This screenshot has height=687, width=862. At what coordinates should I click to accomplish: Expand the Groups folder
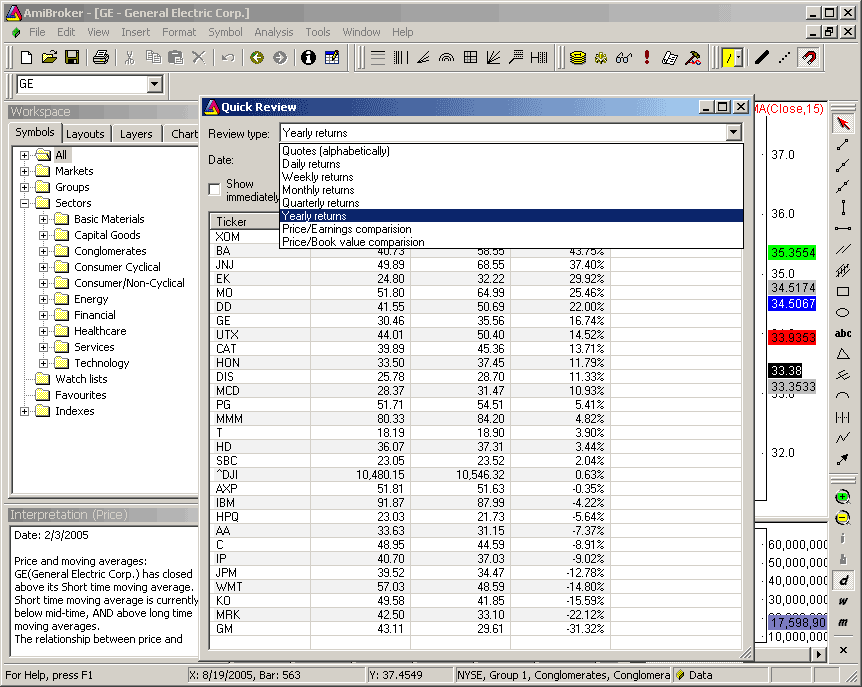click(x=24, y=187)
